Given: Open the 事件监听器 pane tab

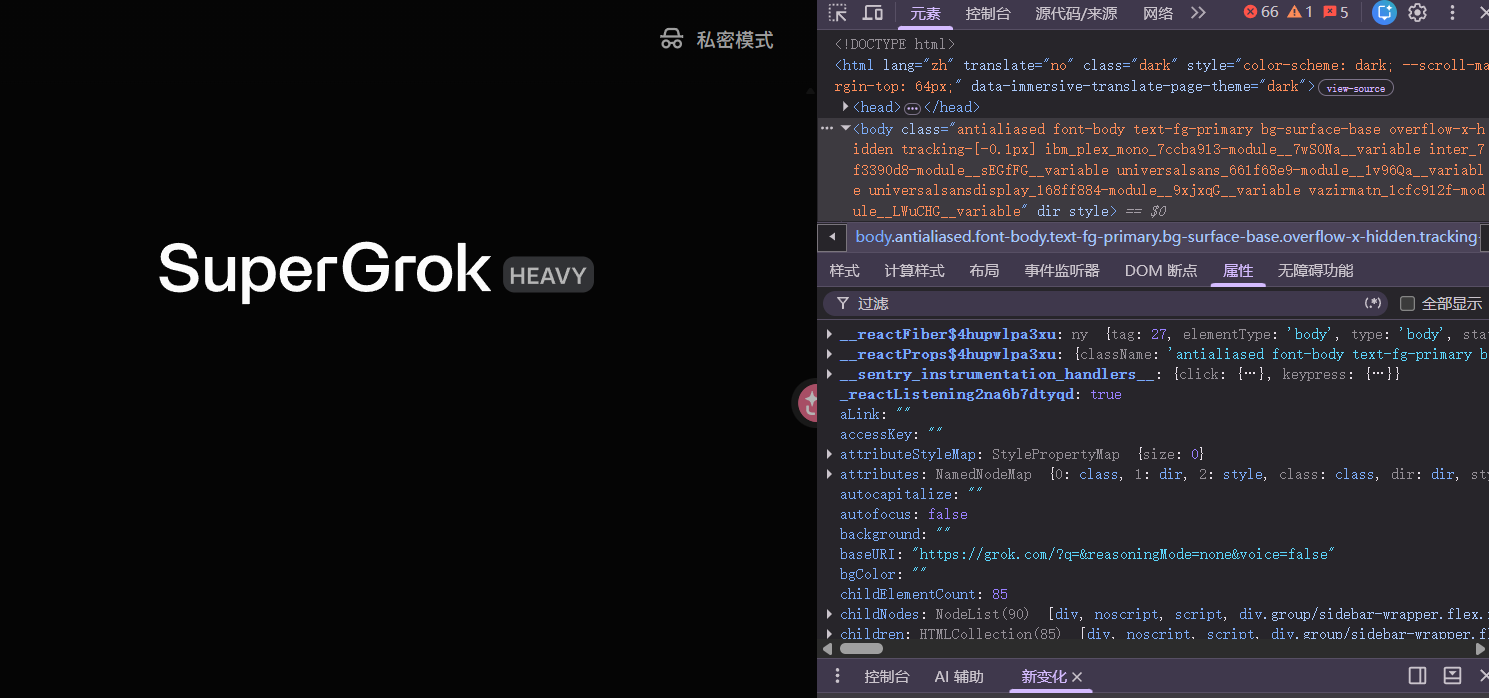Looking at the screenshot, I should pos(1061,271).
